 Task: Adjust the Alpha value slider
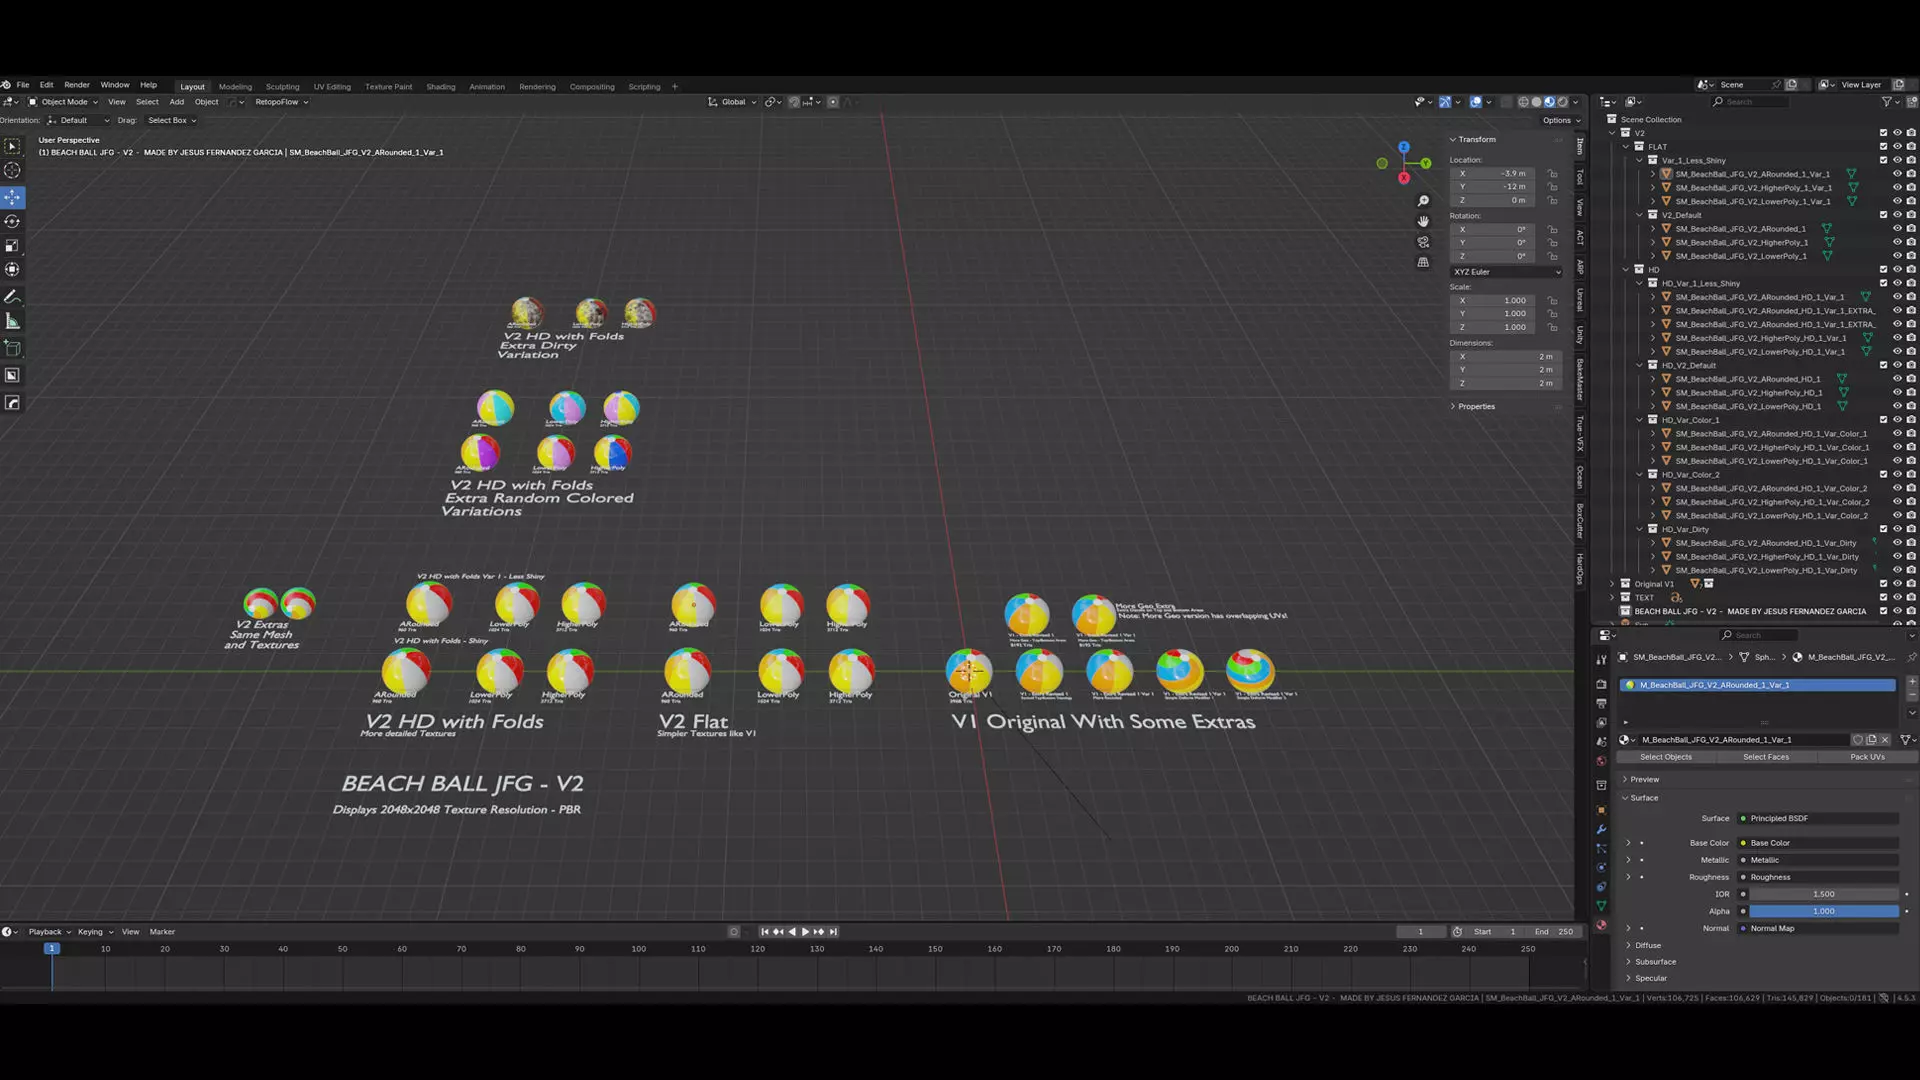(1823, 911)
